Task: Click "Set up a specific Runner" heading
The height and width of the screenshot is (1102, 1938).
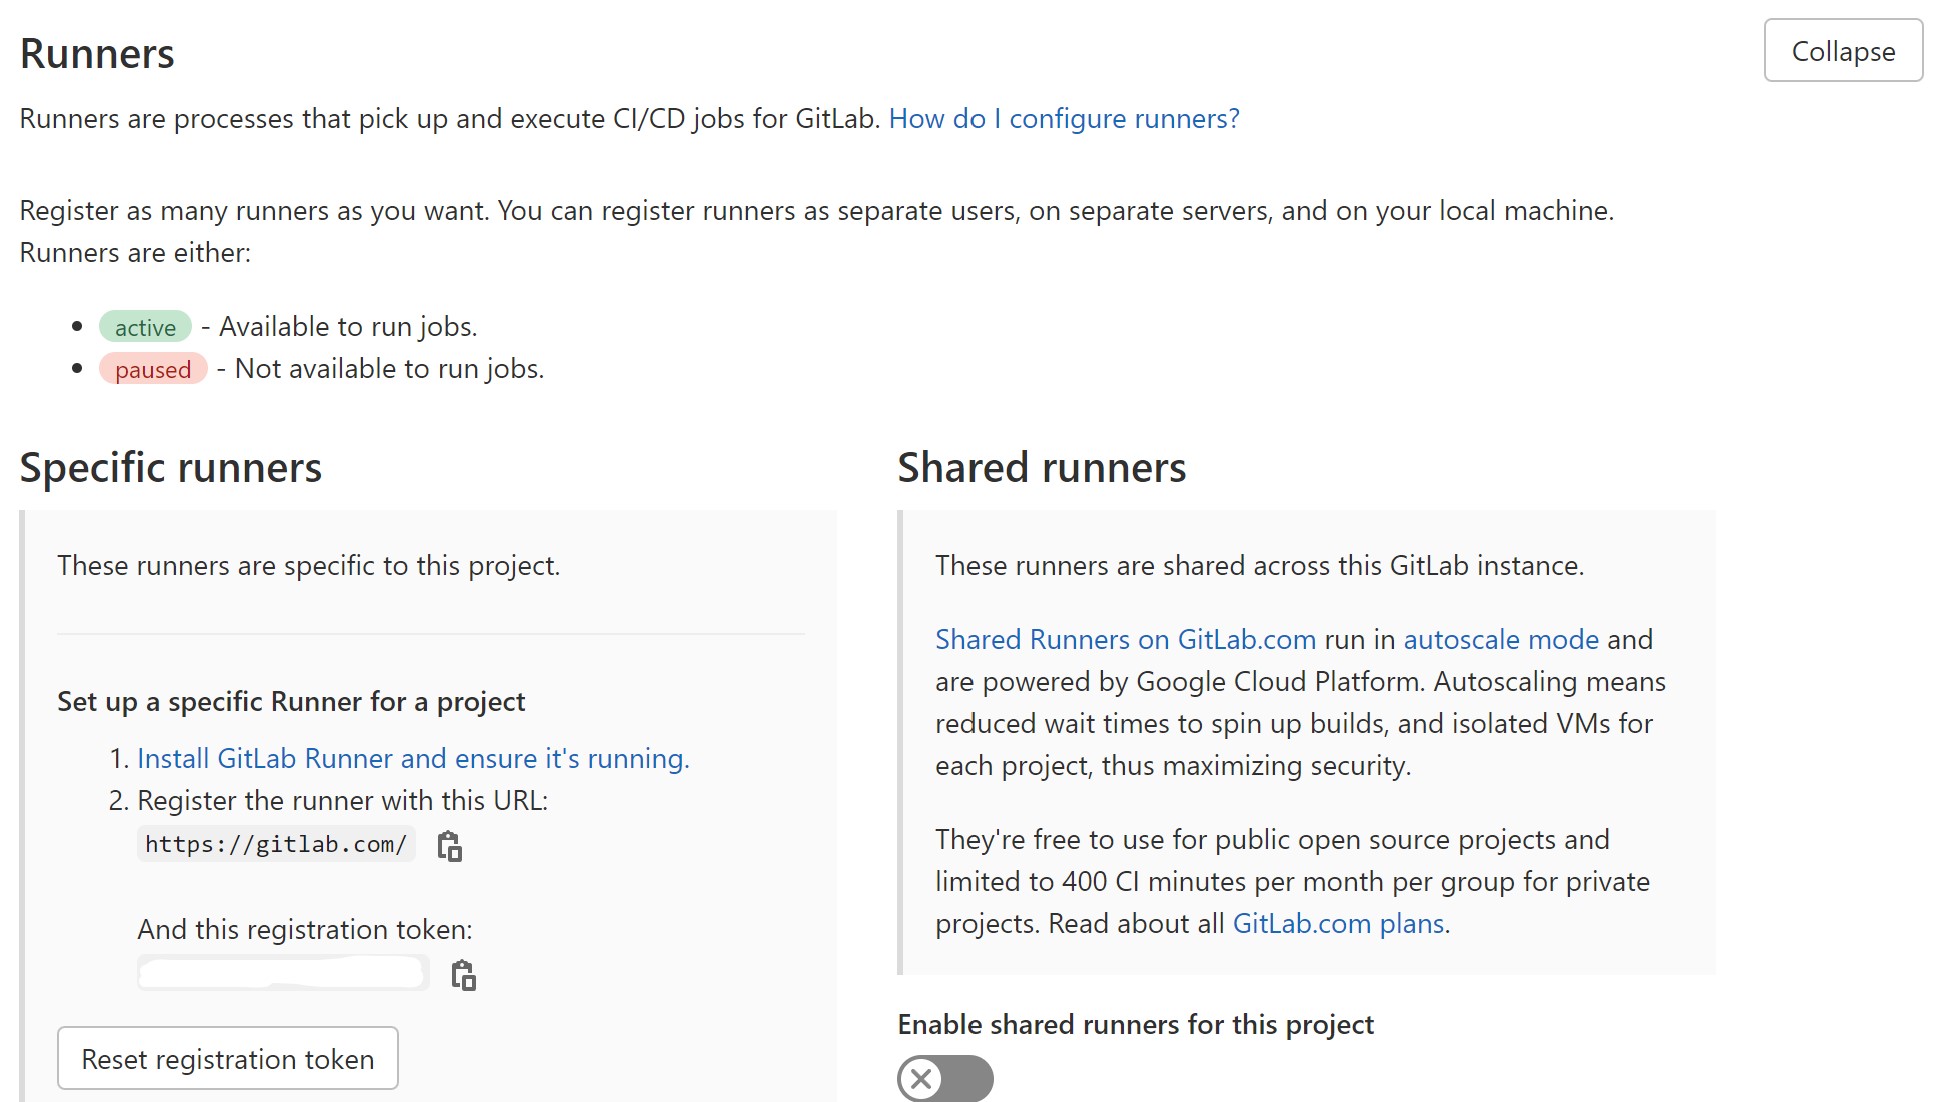Action: tap(290, 701)
